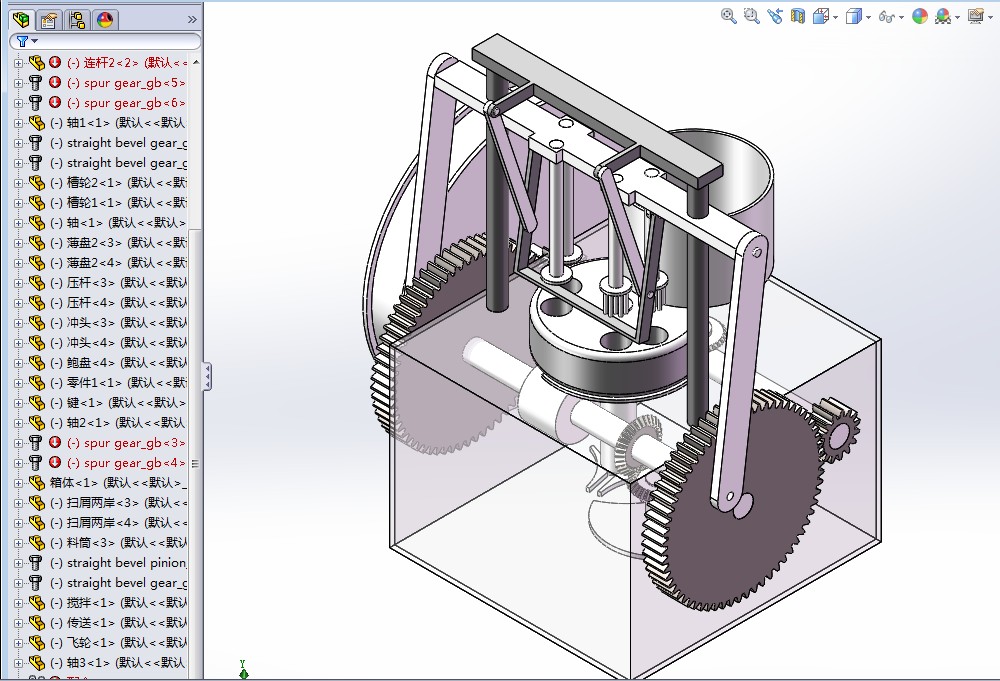This screenshot has height=681, width=1000.
Task: Select the 压杆<4> component
Action: click(x=118, y=303)
